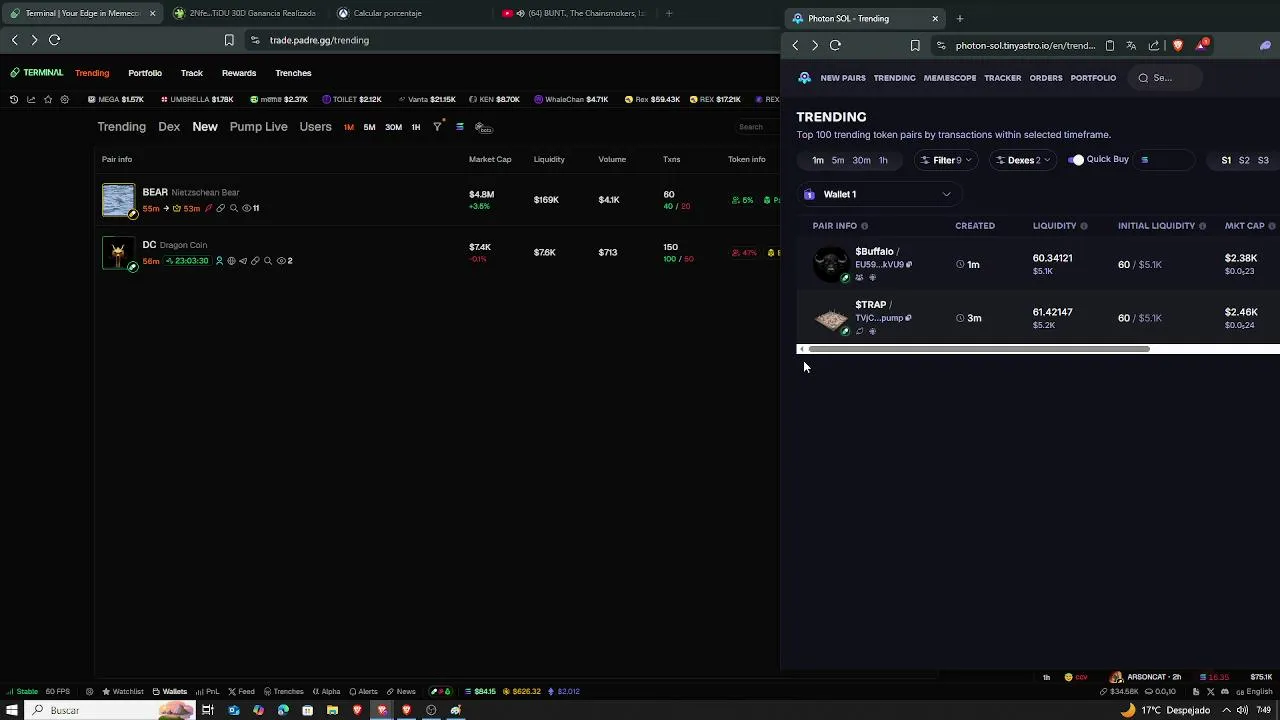Select the S3 preset
1280x720 pixels.
click(x=1263, y=160)
